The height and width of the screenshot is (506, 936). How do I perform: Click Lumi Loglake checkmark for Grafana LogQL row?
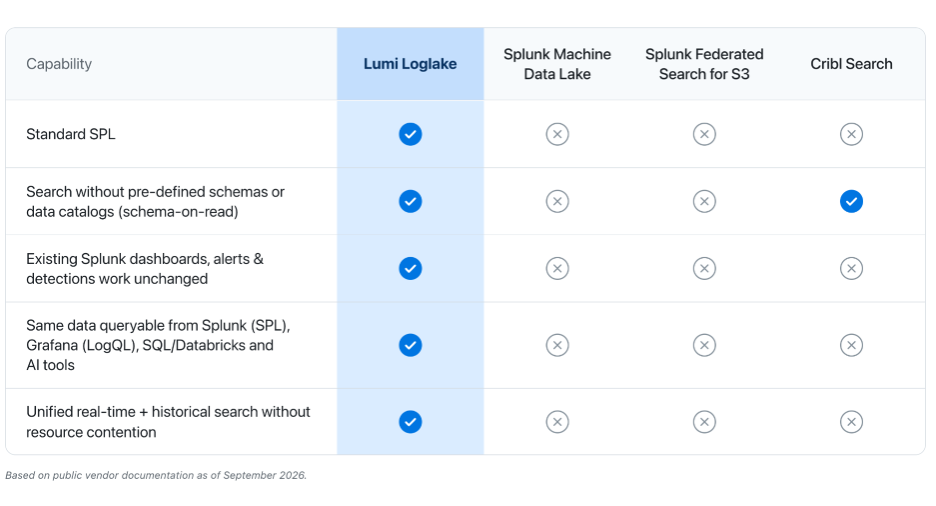410,345
